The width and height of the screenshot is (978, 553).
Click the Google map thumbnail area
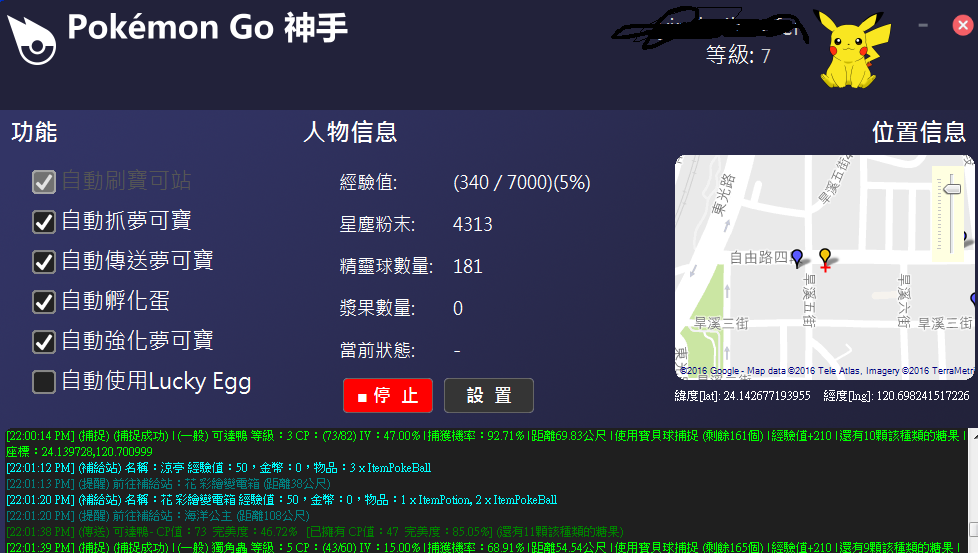point(825,267)
